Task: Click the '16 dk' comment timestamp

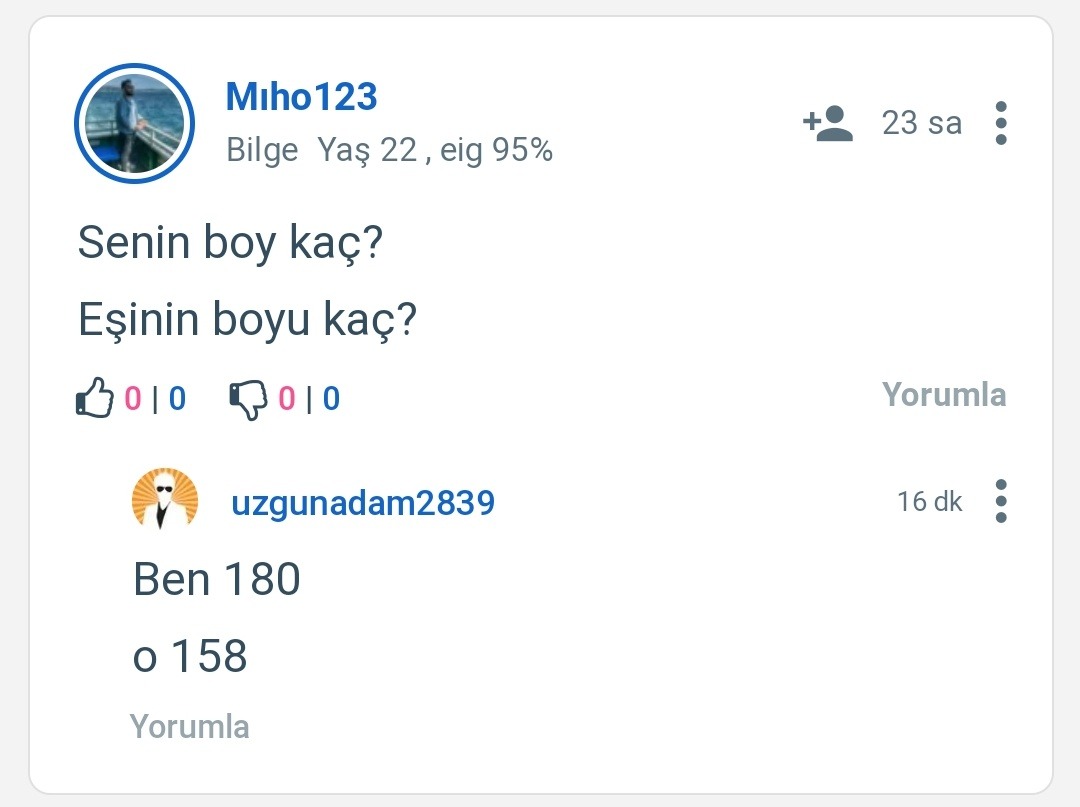Action: tap(929, 501)
